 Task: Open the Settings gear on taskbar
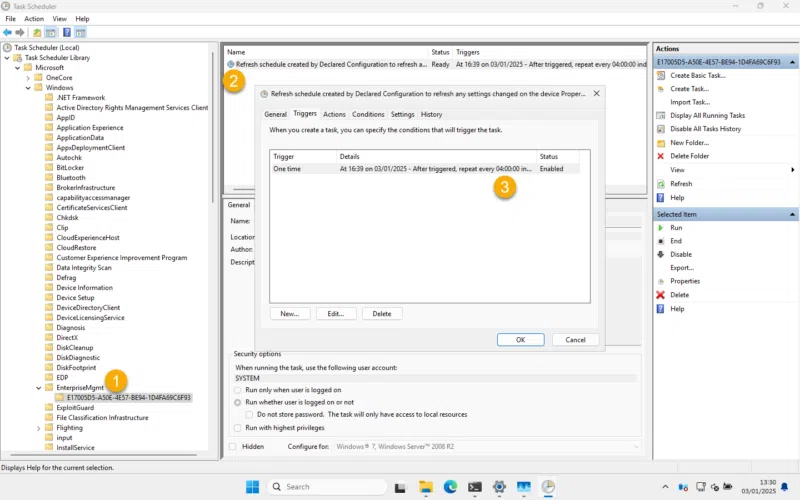click(499, 487)
